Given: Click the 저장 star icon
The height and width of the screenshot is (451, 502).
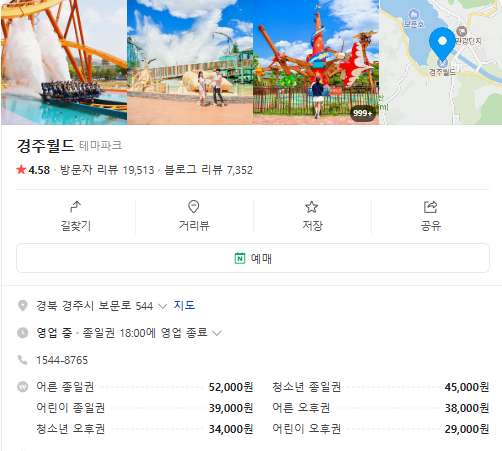Looking at the screenshot, I should point(312,207).
